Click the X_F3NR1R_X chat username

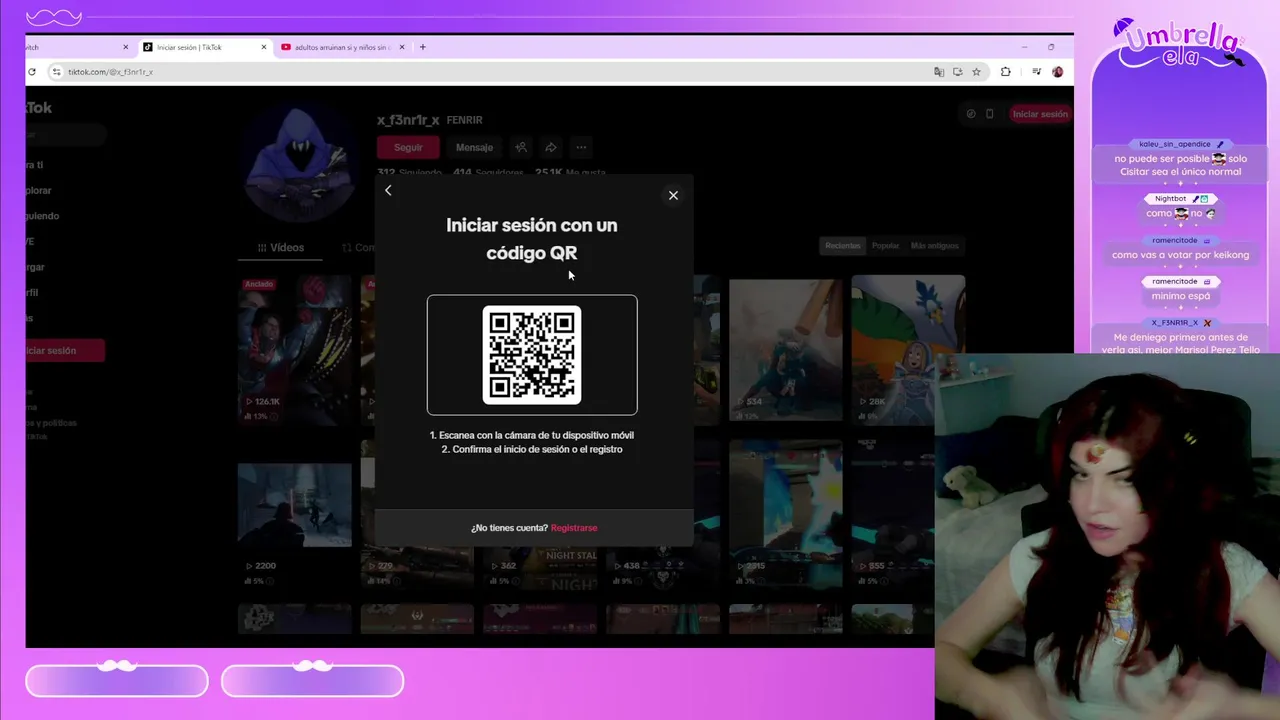(1174, 323)
